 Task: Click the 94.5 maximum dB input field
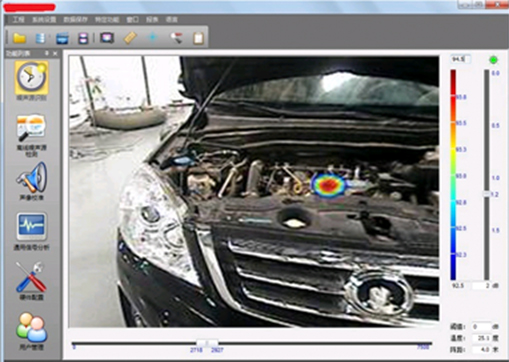(460, 59)
